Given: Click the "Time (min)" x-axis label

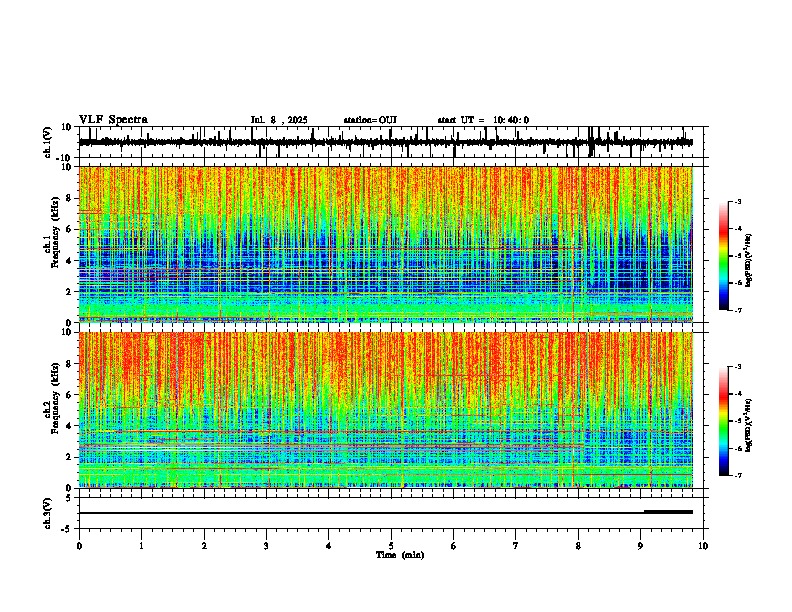Looking at the screenshot, I should click(400, 555).
